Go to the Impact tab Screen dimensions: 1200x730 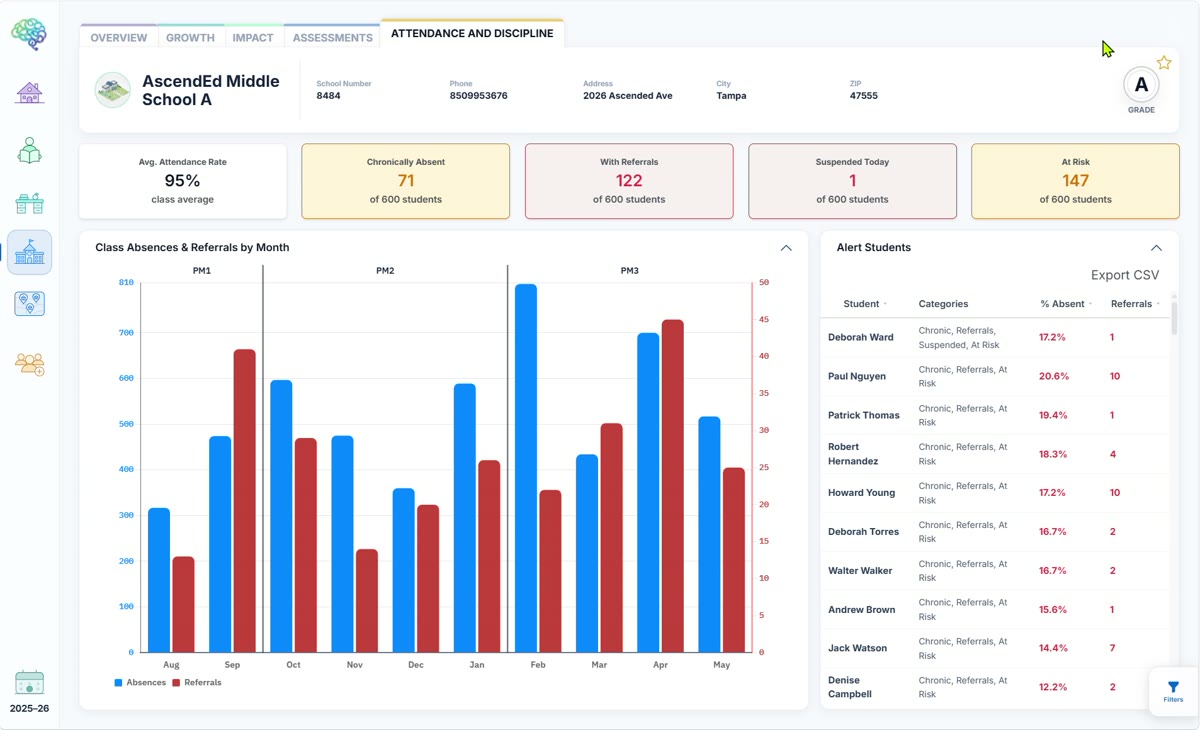(253, 37)
